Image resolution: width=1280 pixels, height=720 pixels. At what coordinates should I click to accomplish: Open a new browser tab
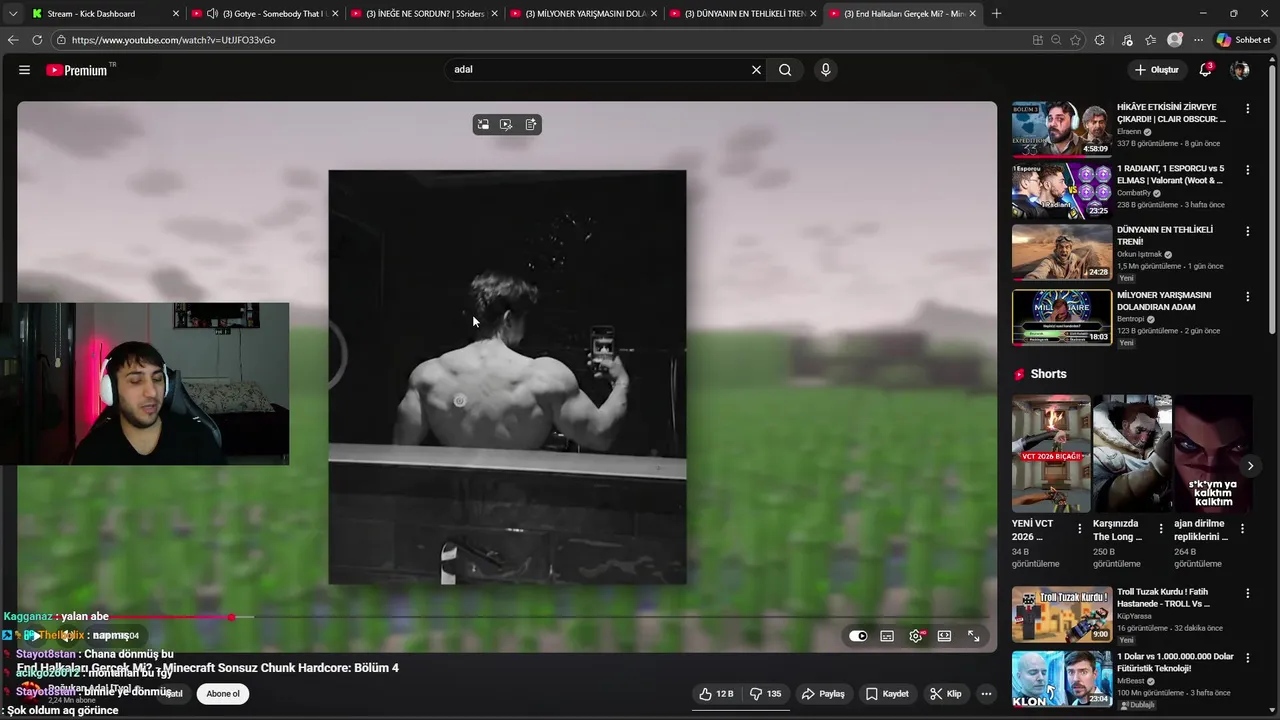[x=996, y=14]
